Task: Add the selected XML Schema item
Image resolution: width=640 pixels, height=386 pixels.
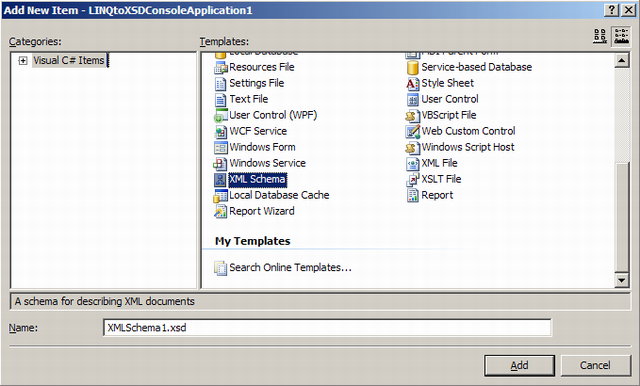Action: tap(519, 365)
